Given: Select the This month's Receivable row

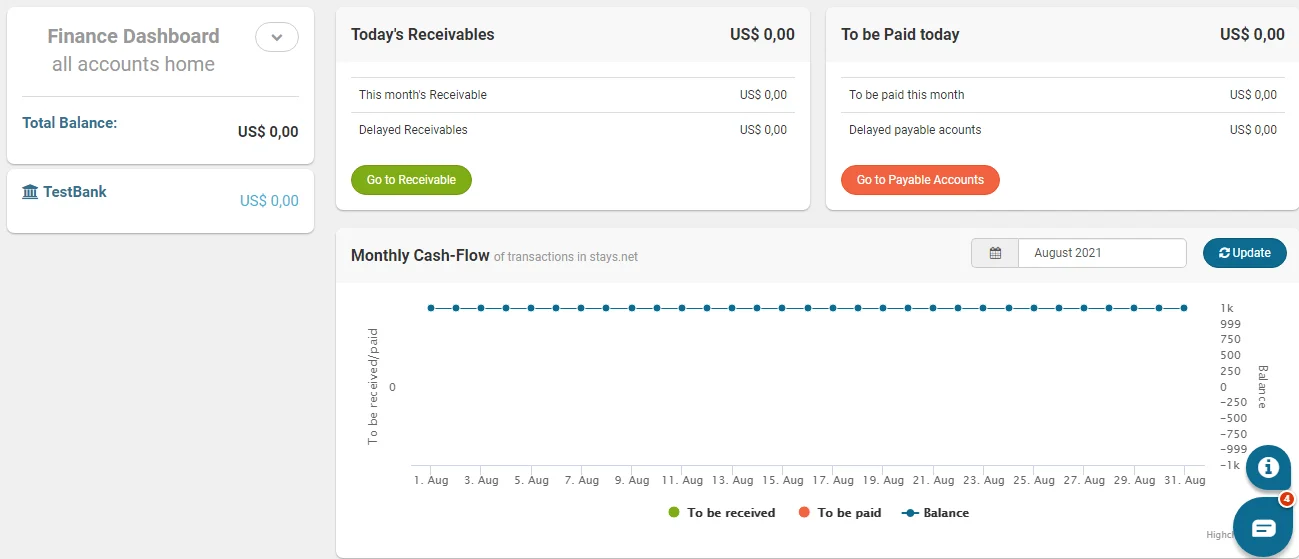Looking at the screenshot, I should 572,95.
